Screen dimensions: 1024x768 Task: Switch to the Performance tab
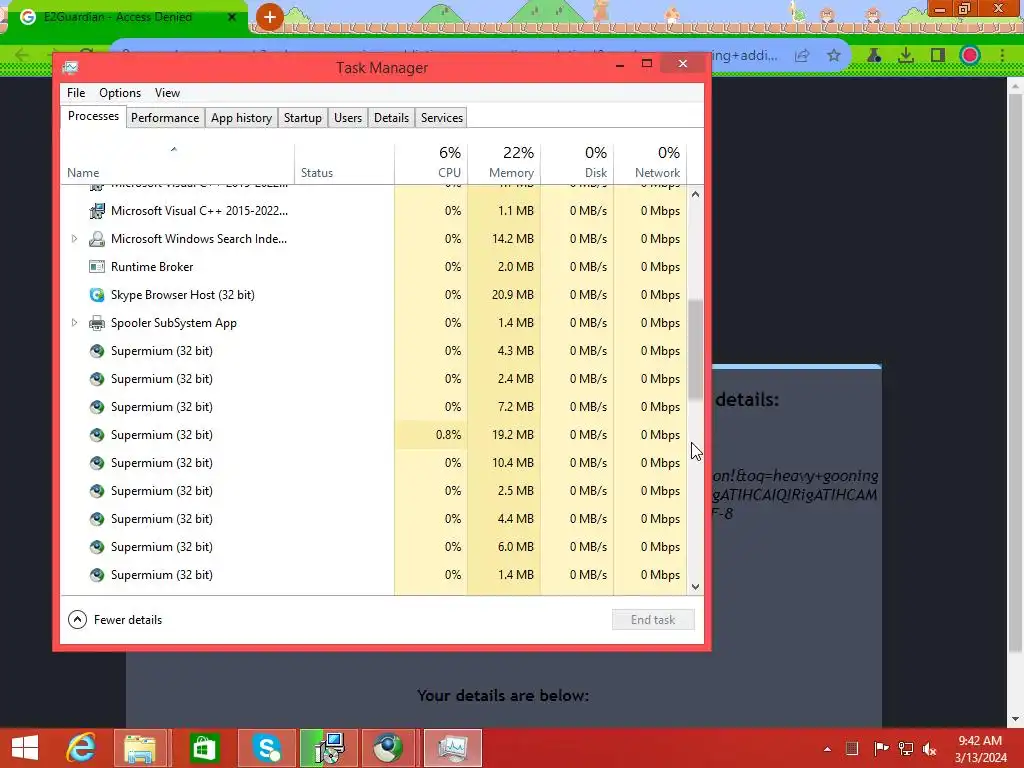(165, 118)
